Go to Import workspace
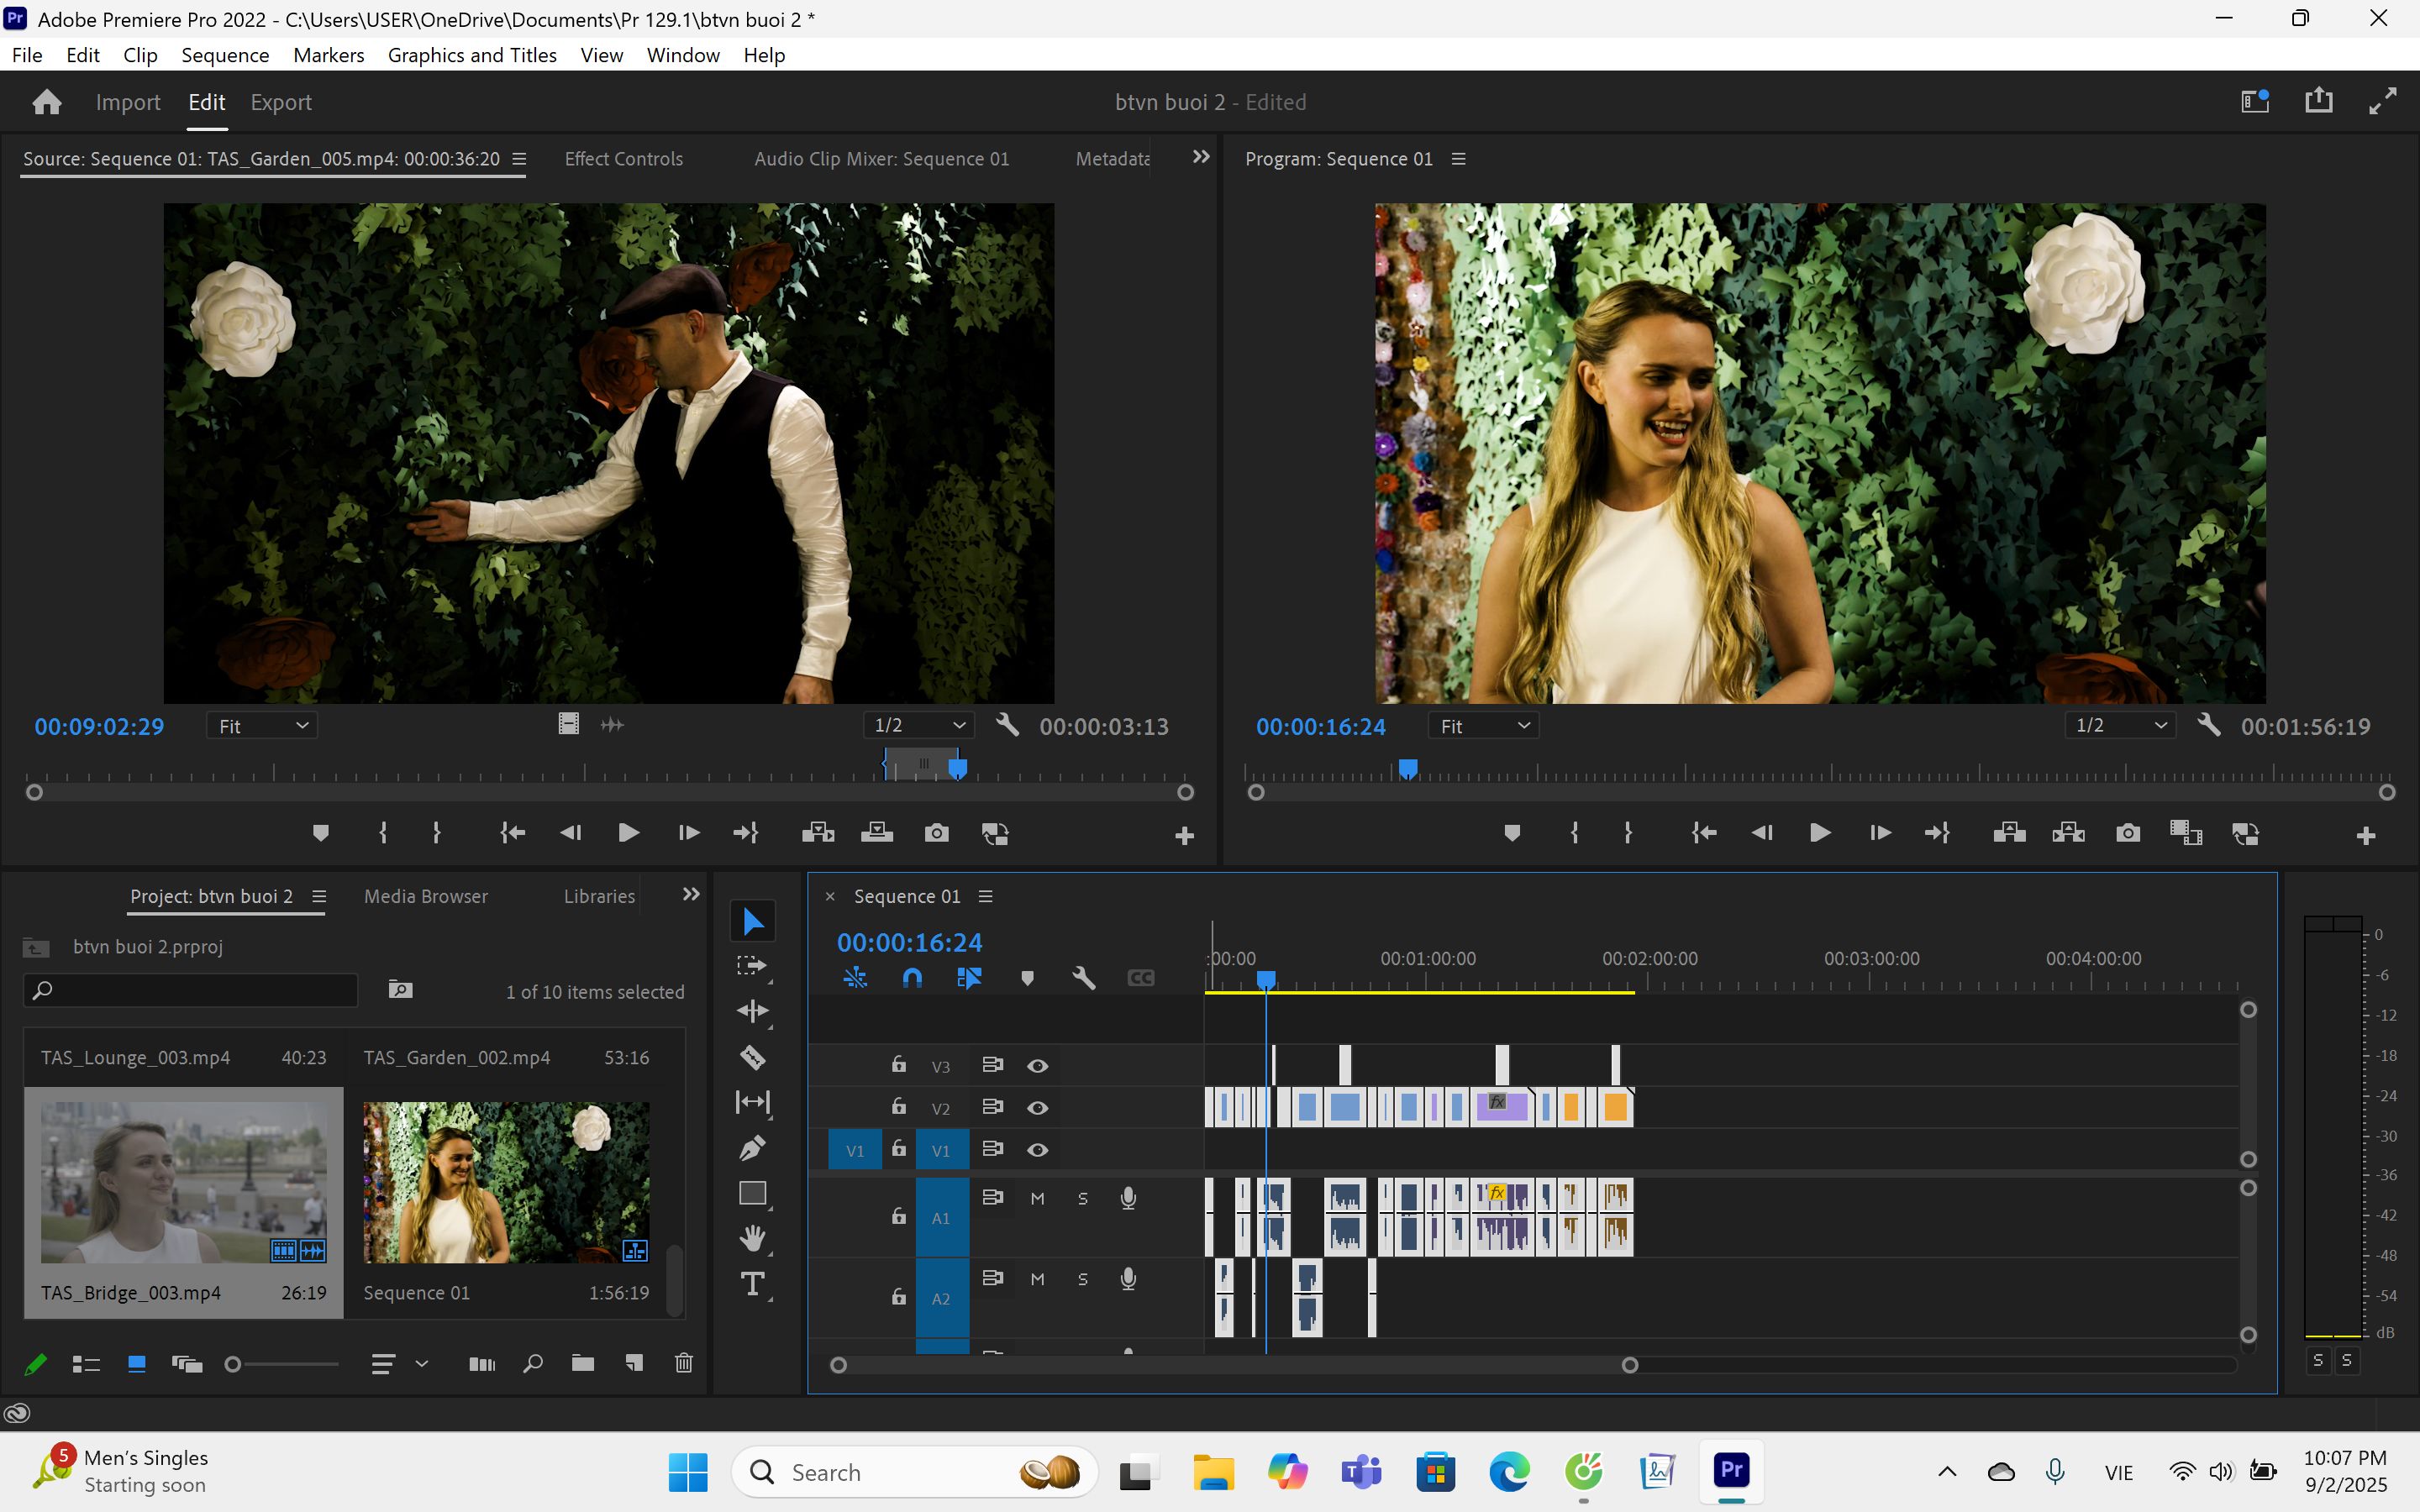The width and height of the screenshot is (2420, 1512). click(x=128, y=102)
